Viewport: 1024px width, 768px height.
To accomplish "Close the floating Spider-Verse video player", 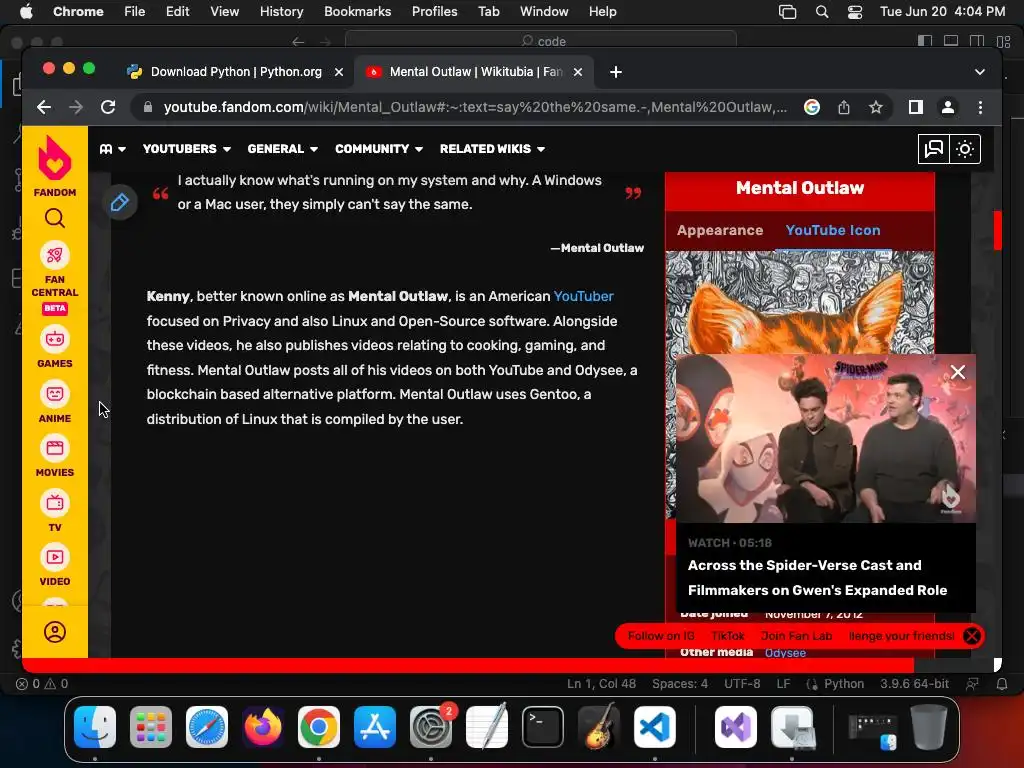I will (x=958, y=372).
